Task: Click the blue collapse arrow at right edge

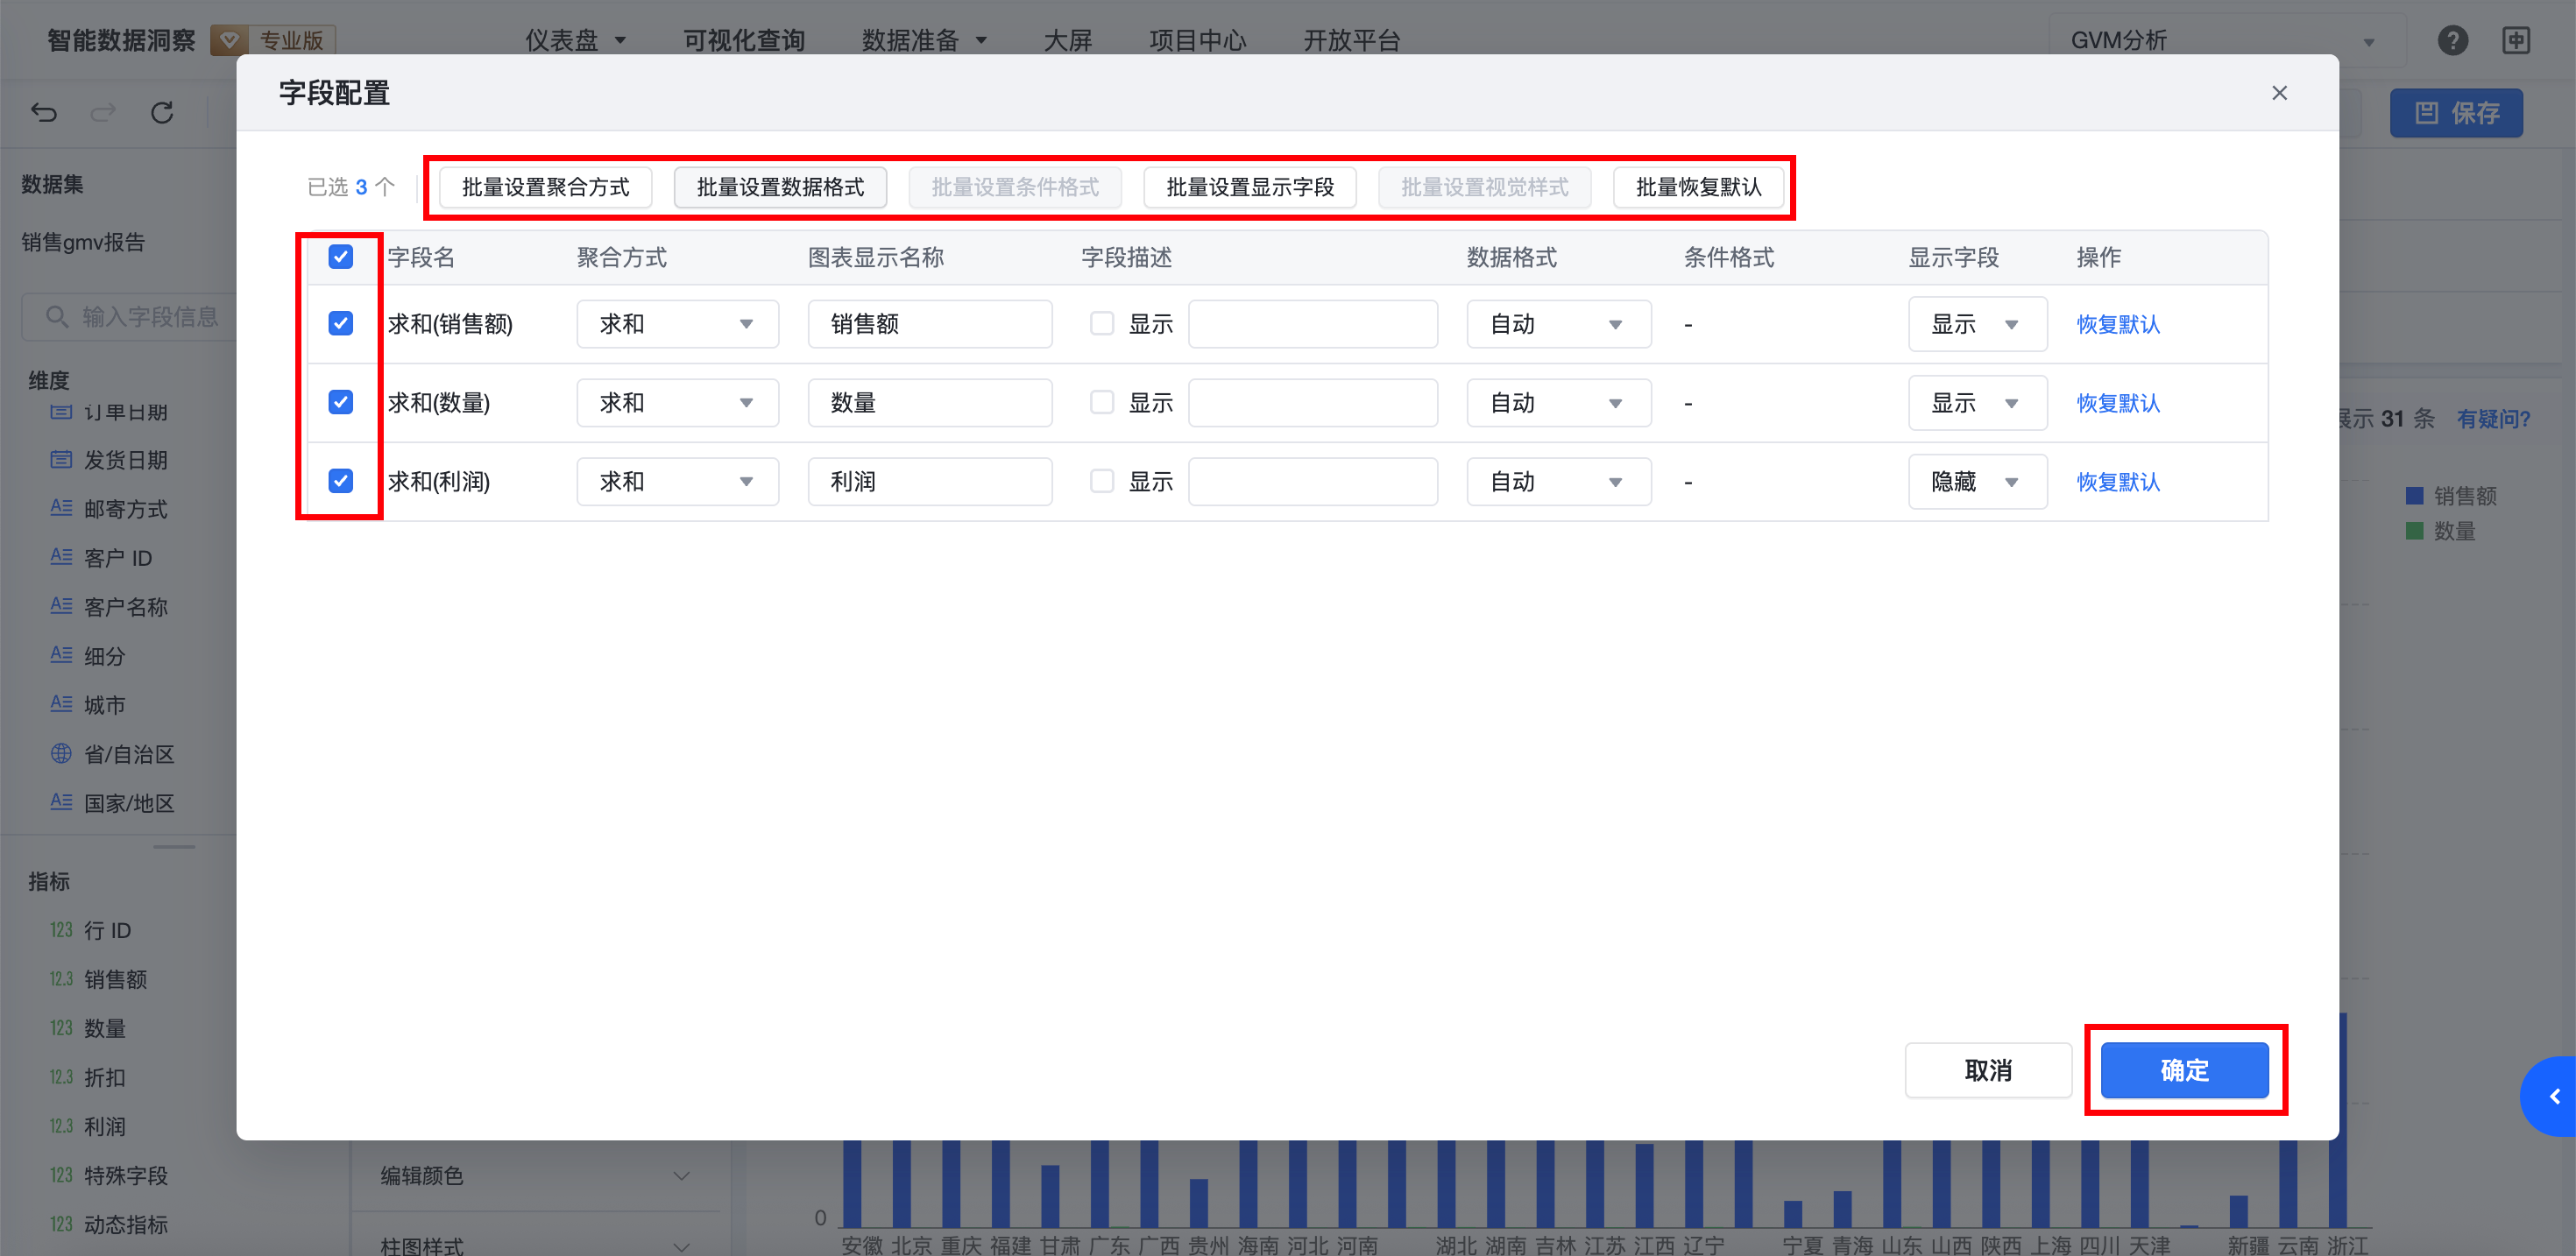Action: click(2554, 1097)
